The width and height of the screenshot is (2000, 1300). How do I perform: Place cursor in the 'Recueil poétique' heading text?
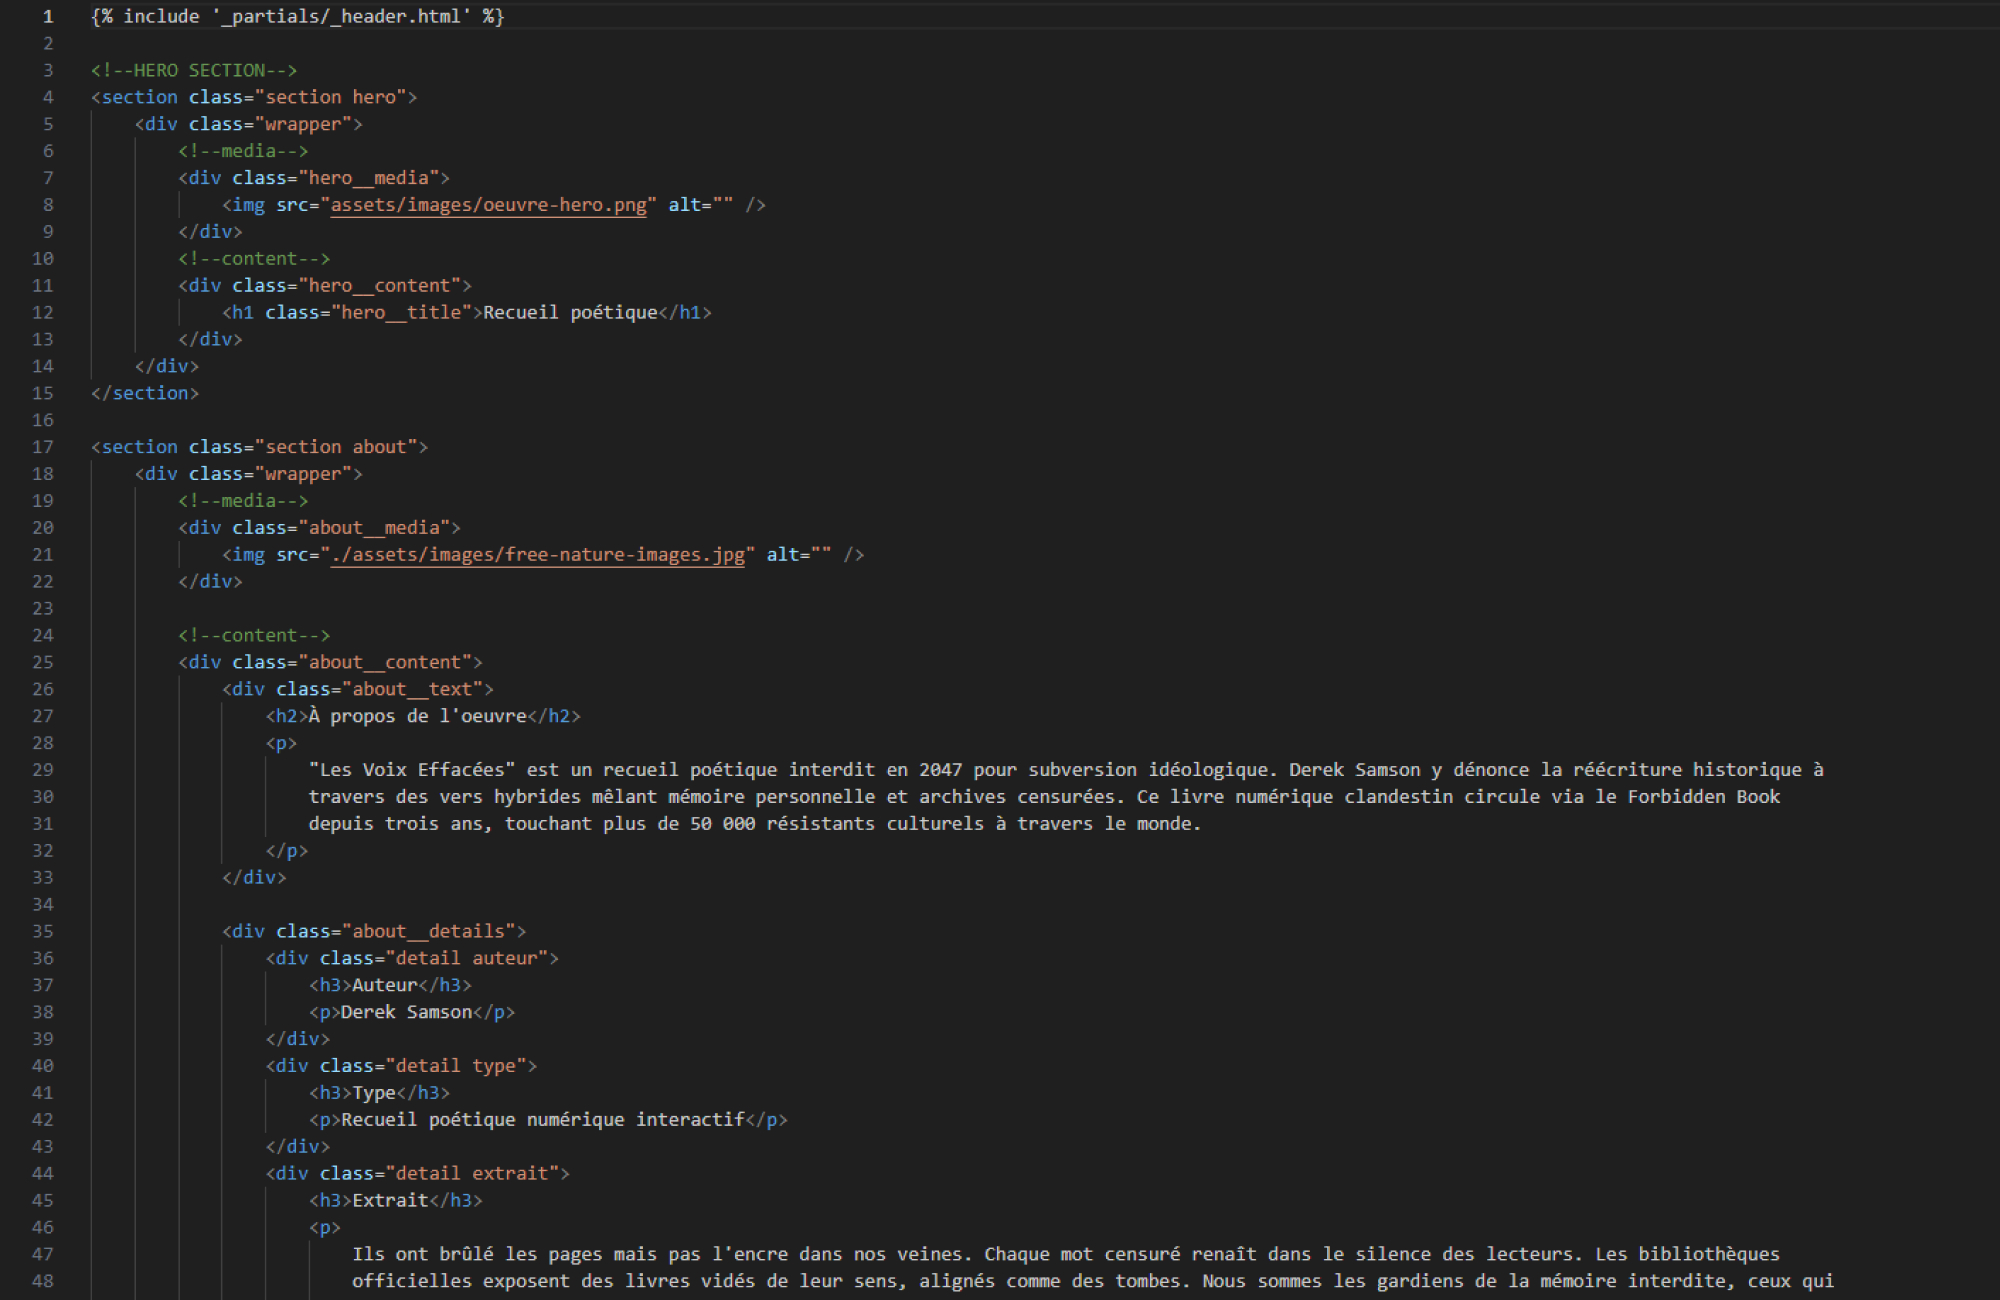tap(570, 313)
